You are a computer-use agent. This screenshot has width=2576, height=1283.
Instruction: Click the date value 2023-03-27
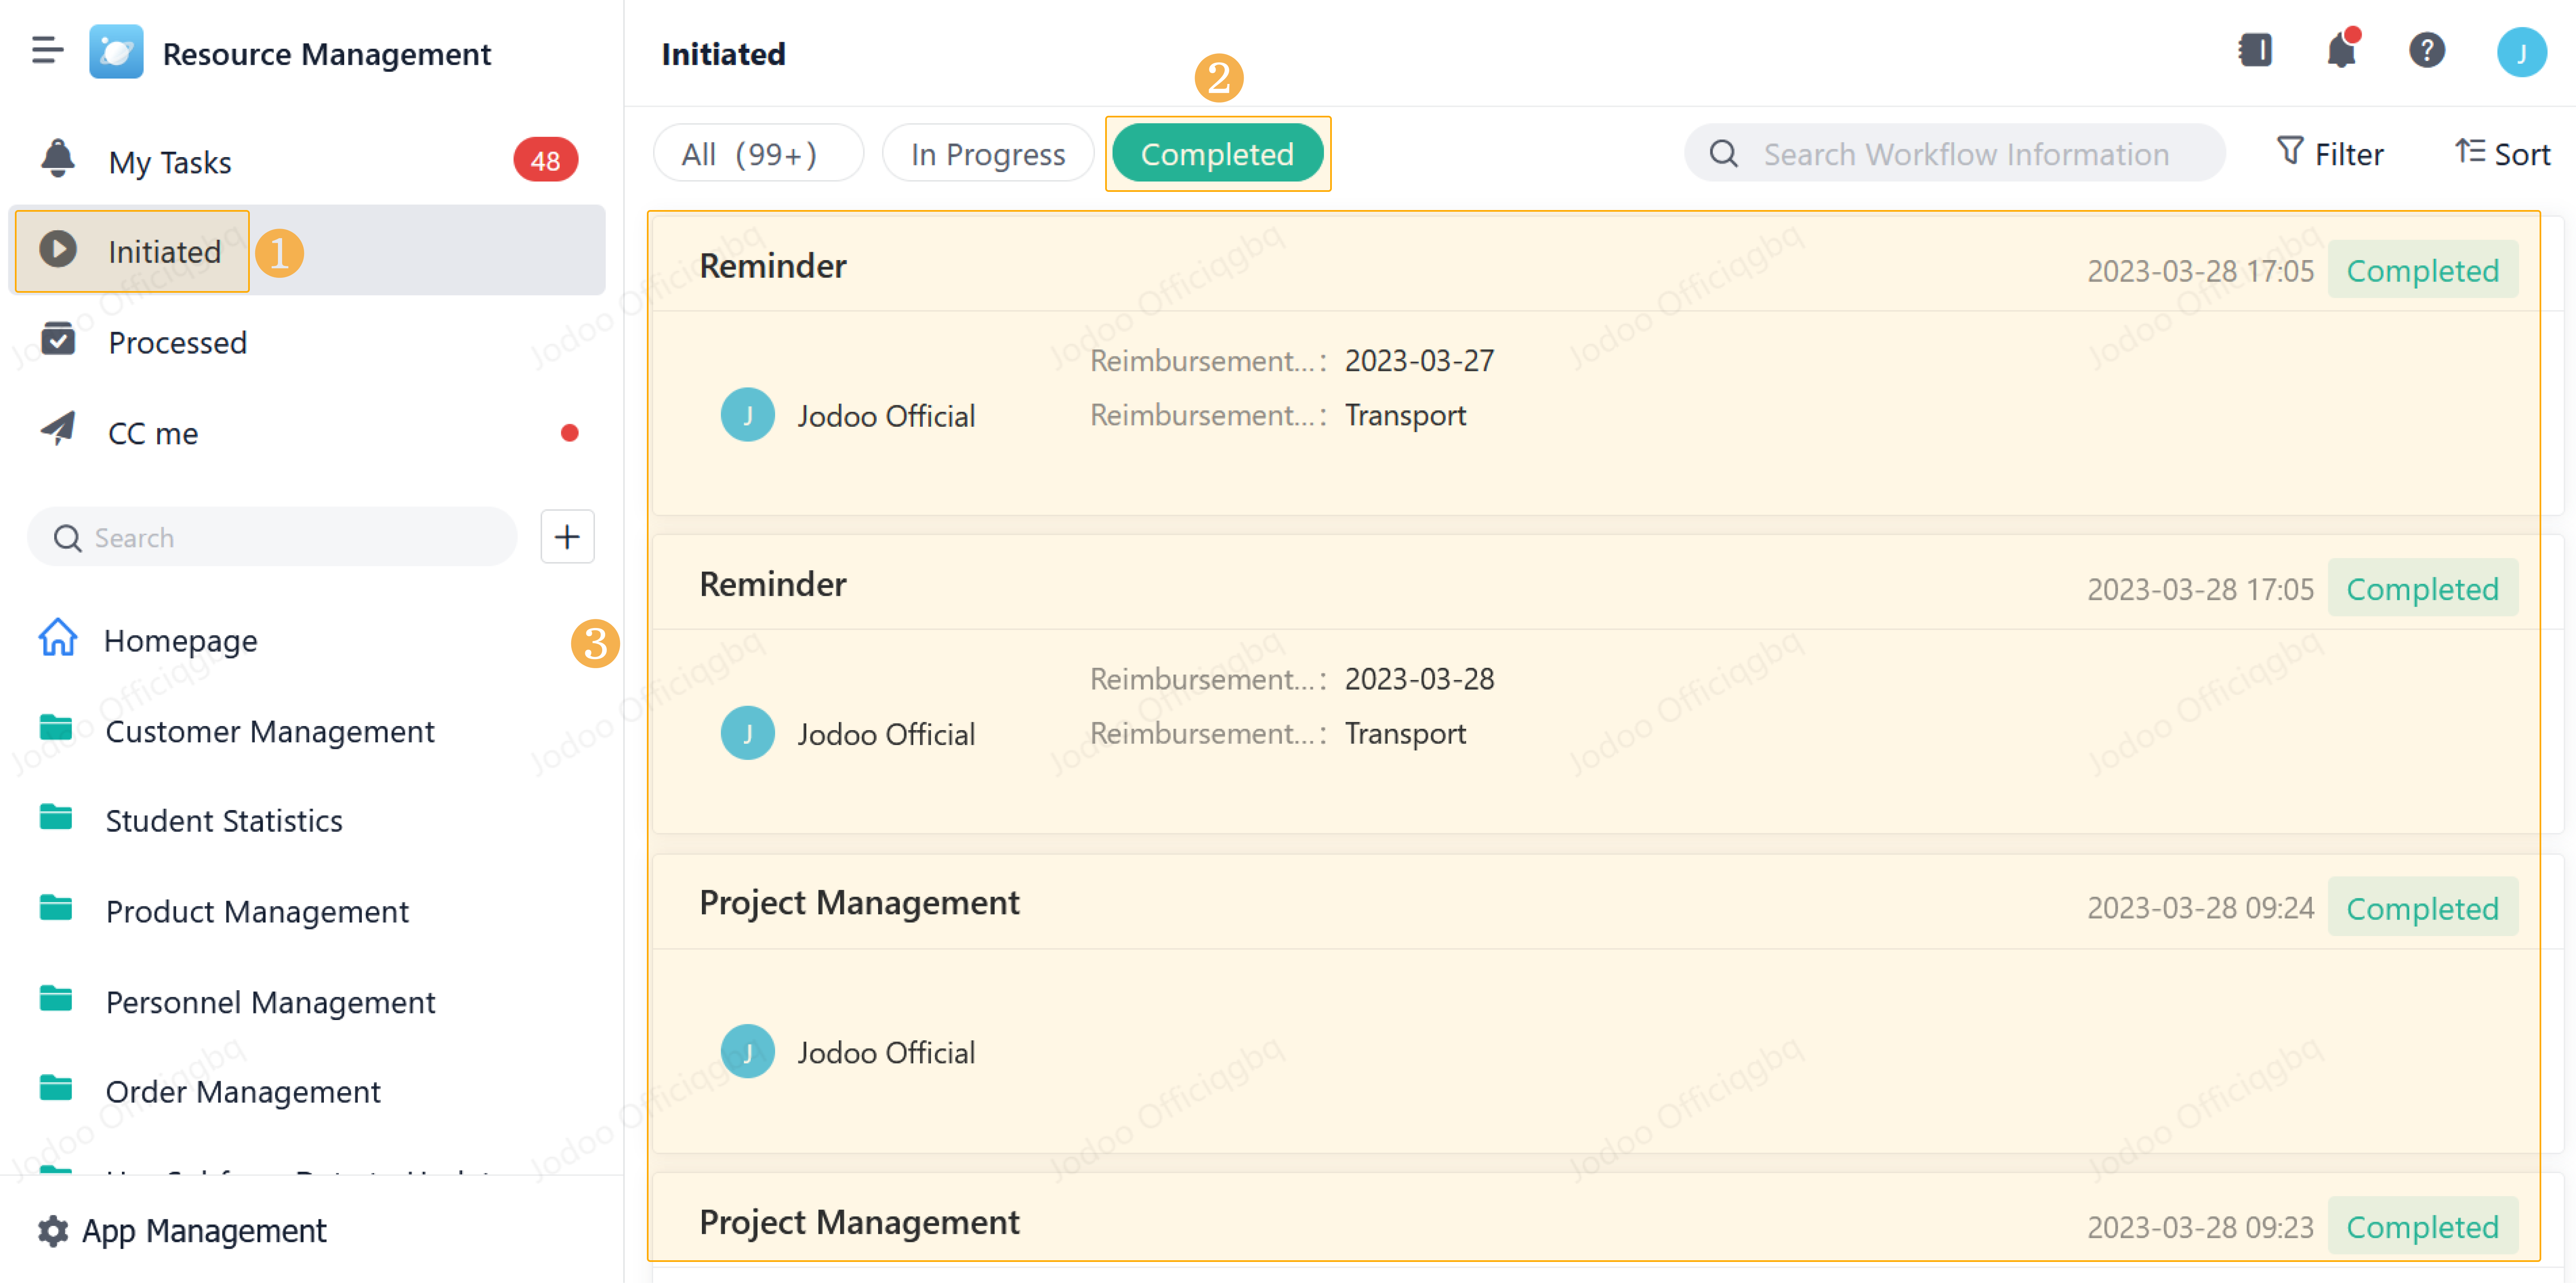1419,360
